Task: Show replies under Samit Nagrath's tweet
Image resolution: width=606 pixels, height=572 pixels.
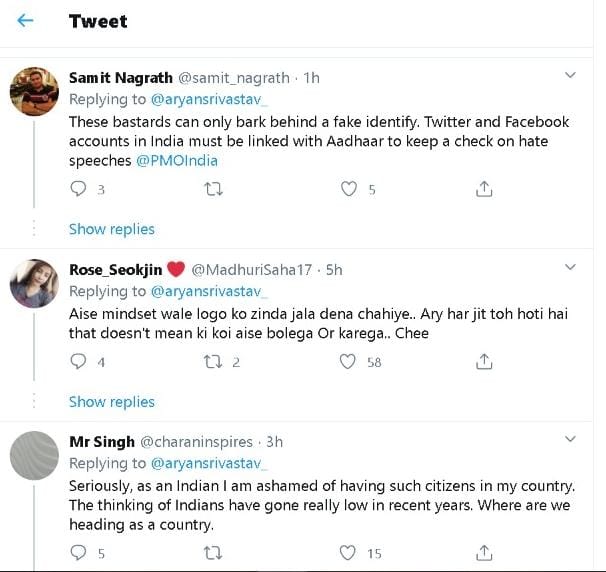Action: coord(111,229)
